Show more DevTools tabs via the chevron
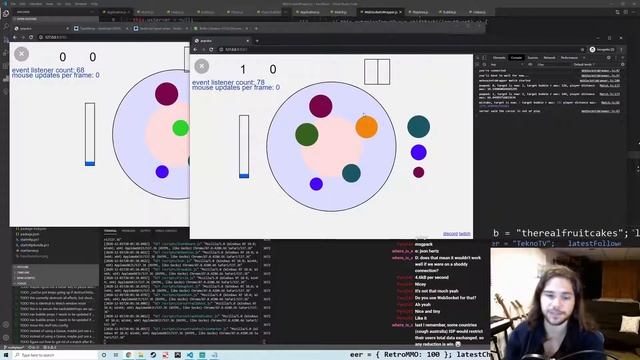The width and height of the screenshot is (640, 360). [584, 58]
